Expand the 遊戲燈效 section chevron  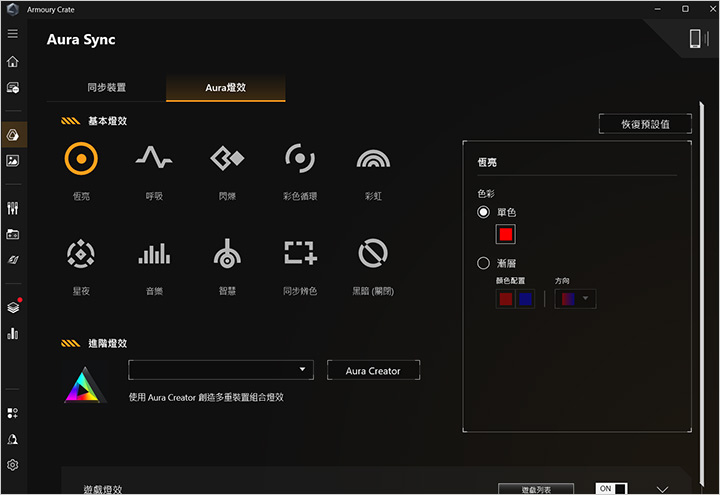(662, 489)
